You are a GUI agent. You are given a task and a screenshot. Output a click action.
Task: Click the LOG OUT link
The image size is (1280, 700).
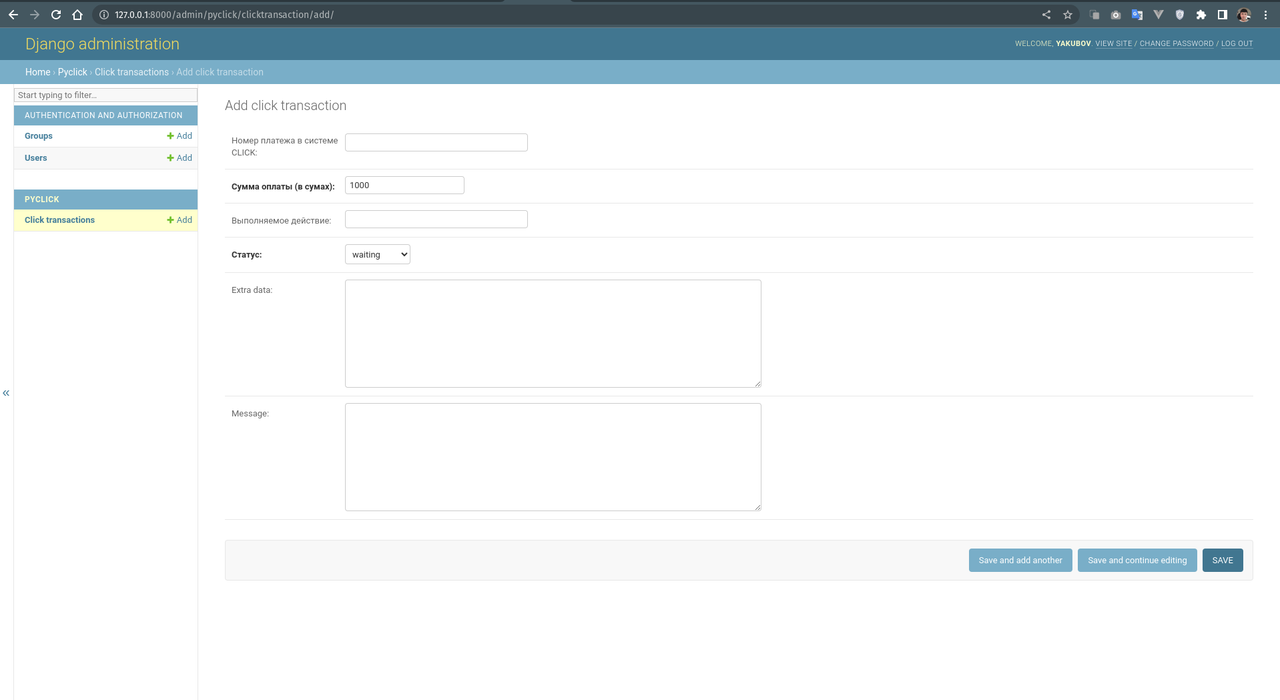(1237, 44)
